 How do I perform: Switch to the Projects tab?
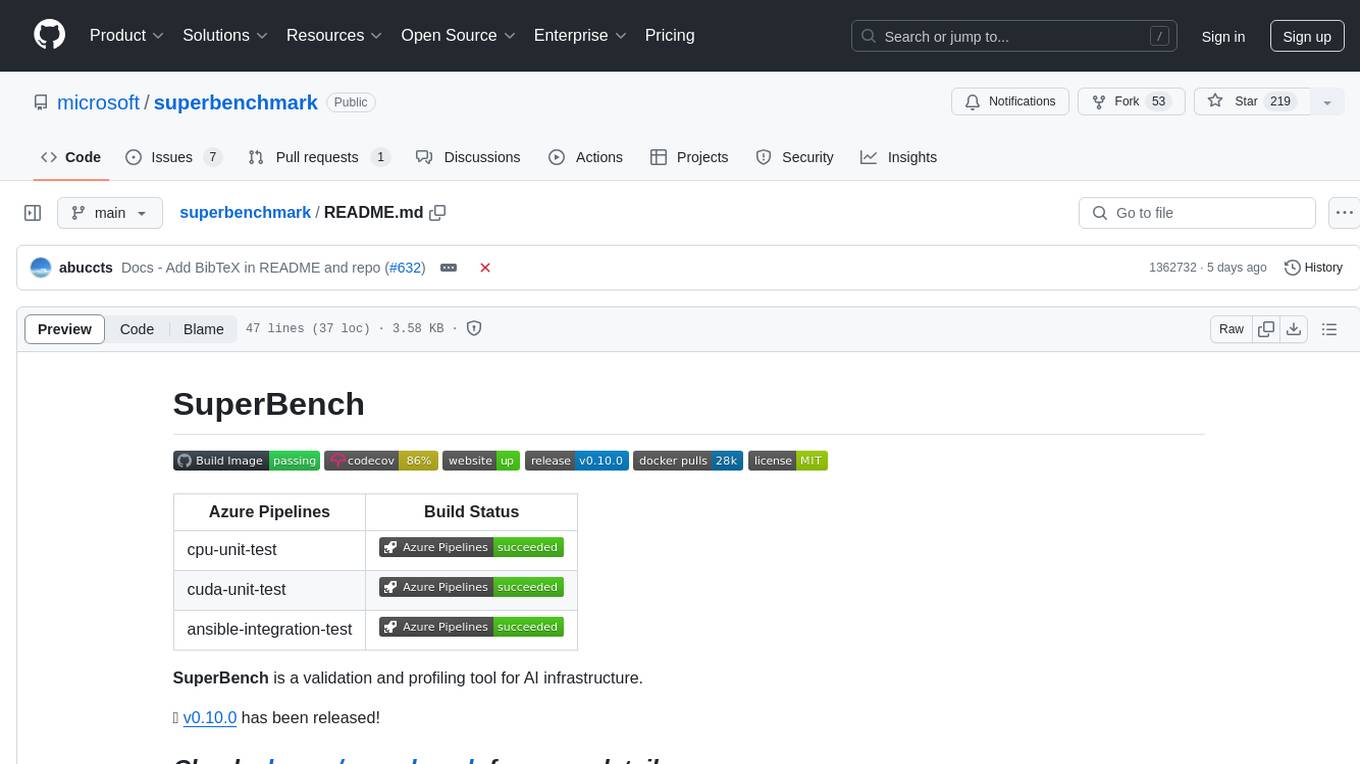689,157
